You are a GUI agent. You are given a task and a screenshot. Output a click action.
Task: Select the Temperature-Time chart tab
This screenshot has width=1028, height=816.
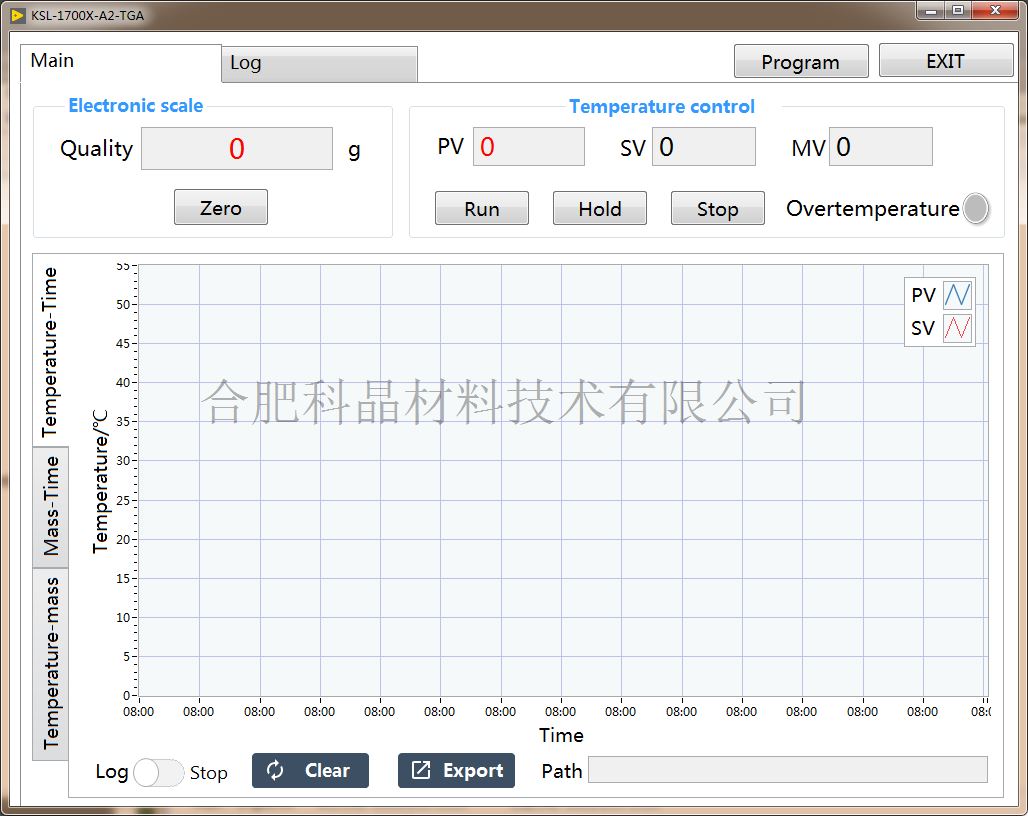coord(51,351)
